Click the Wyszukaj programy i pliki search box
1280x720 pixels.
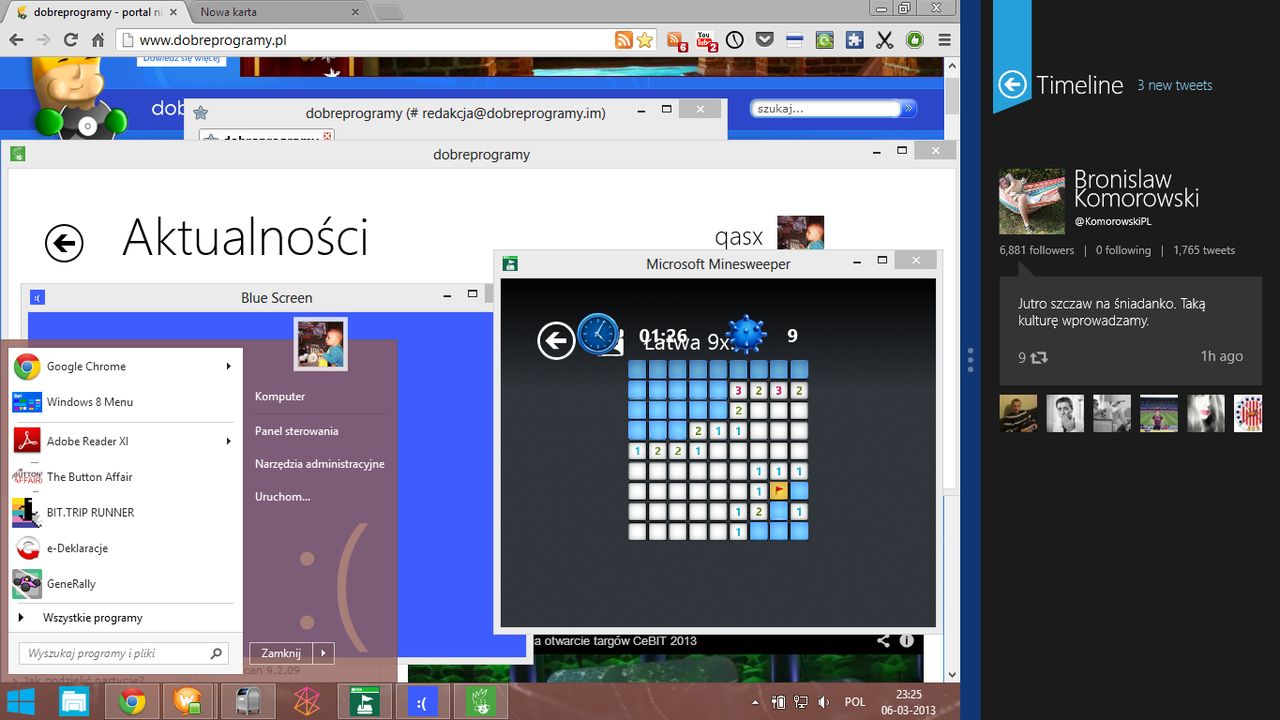pyautogui.click(x=123, y=653)
